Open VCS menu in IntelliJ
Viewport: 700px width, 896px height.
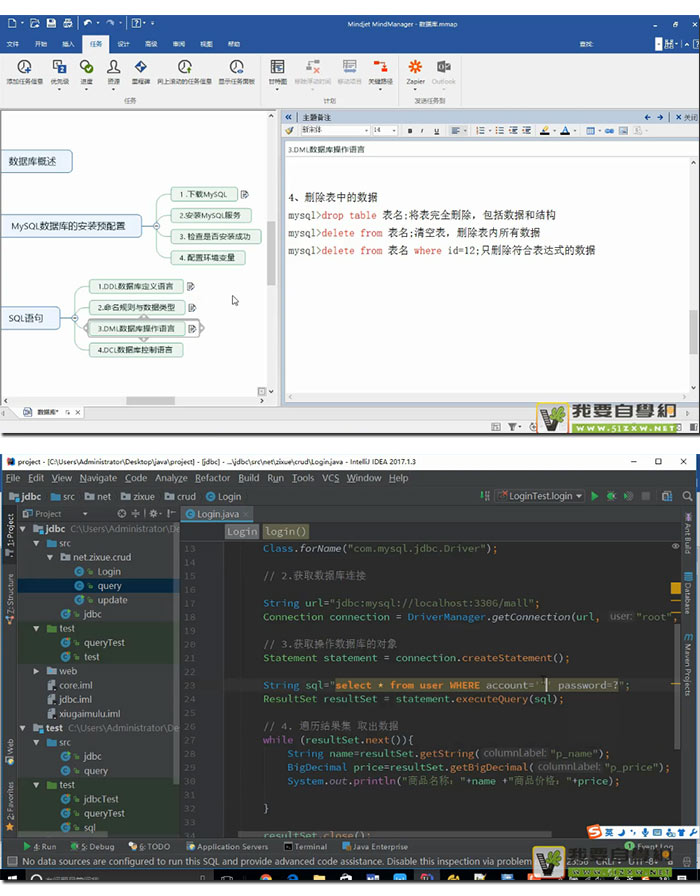(x=330, y=478)
